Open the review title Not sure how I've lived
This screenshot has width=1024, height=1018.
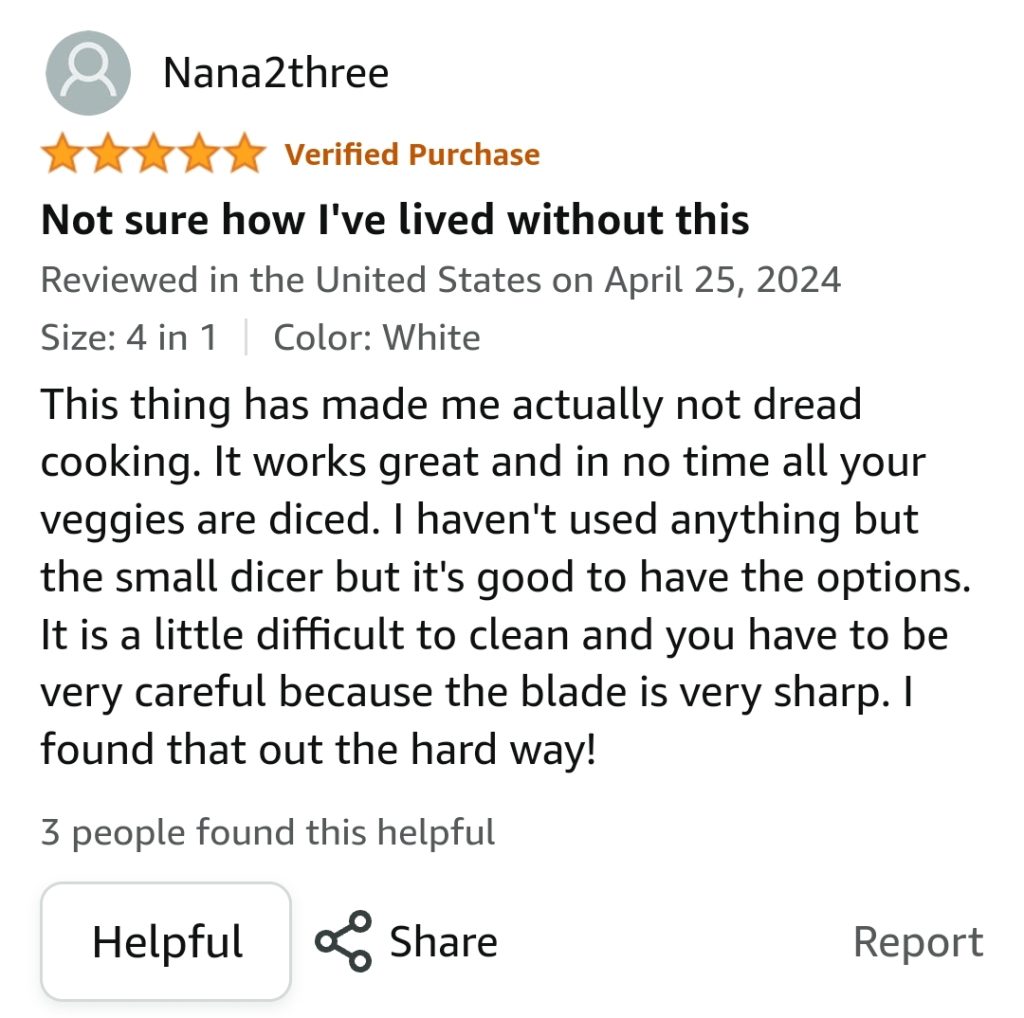point(395,219)
